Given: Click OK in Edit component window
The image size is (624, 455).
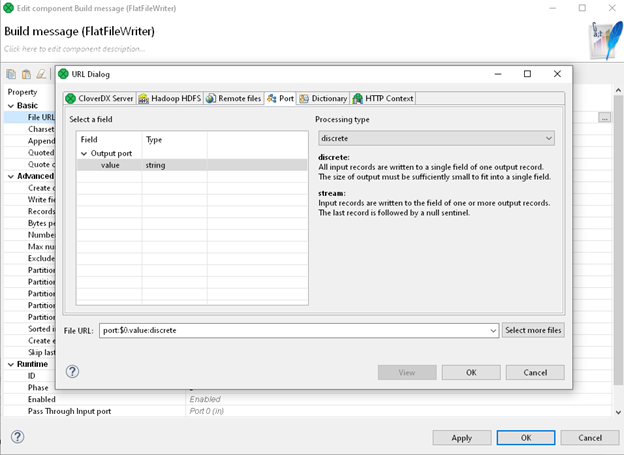Looking at the screenshot, I should 526,438.
